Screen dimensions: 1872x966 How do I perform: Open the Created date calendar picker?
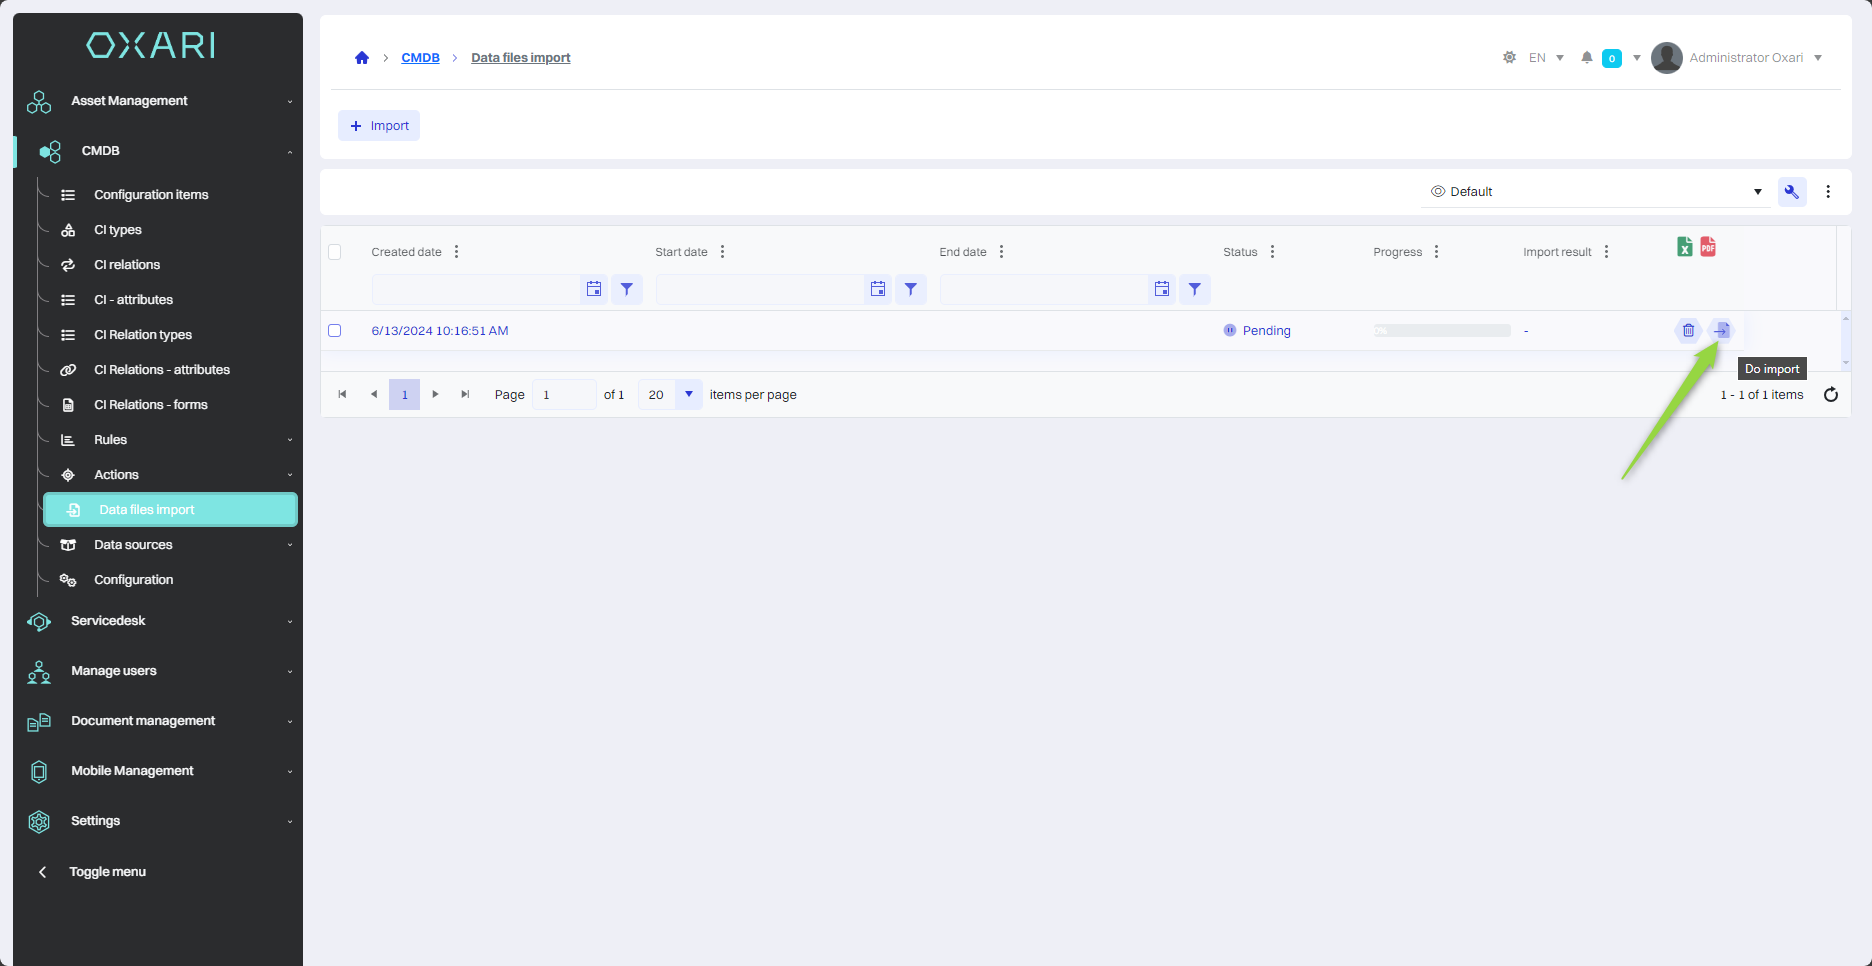click(594, 289)
